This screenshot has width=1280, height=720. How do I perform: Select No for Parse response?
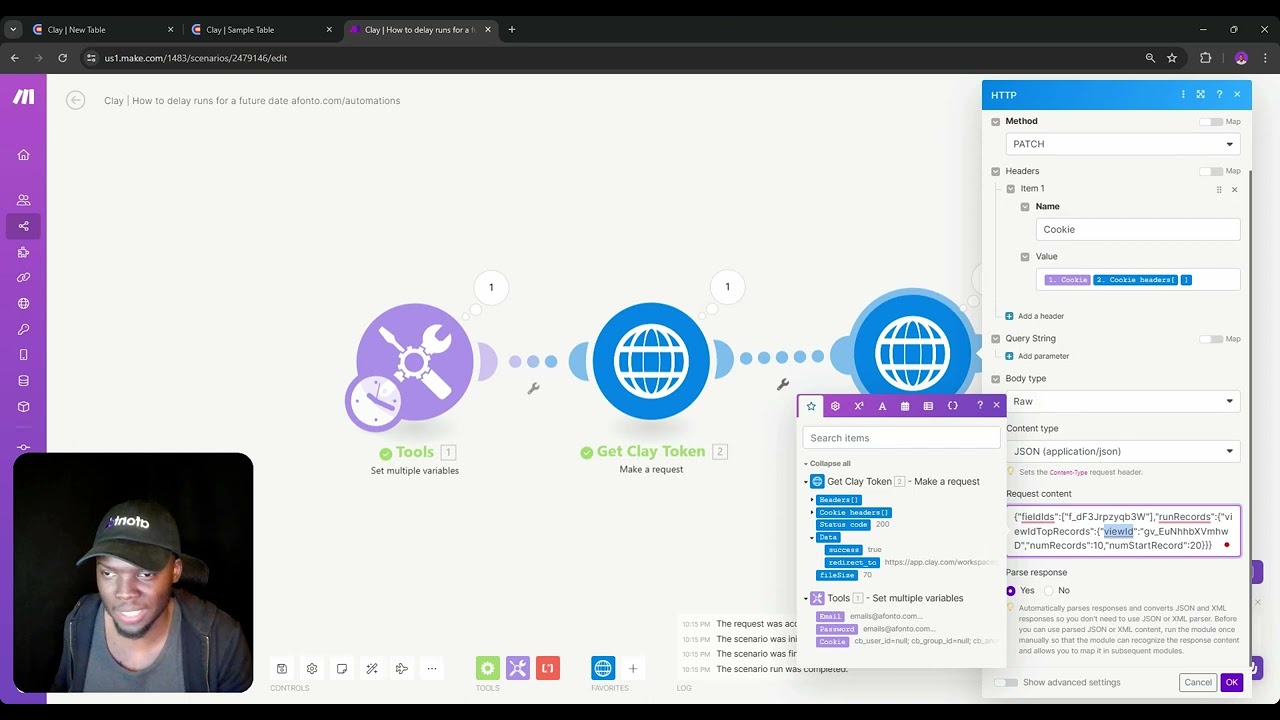1049,591
